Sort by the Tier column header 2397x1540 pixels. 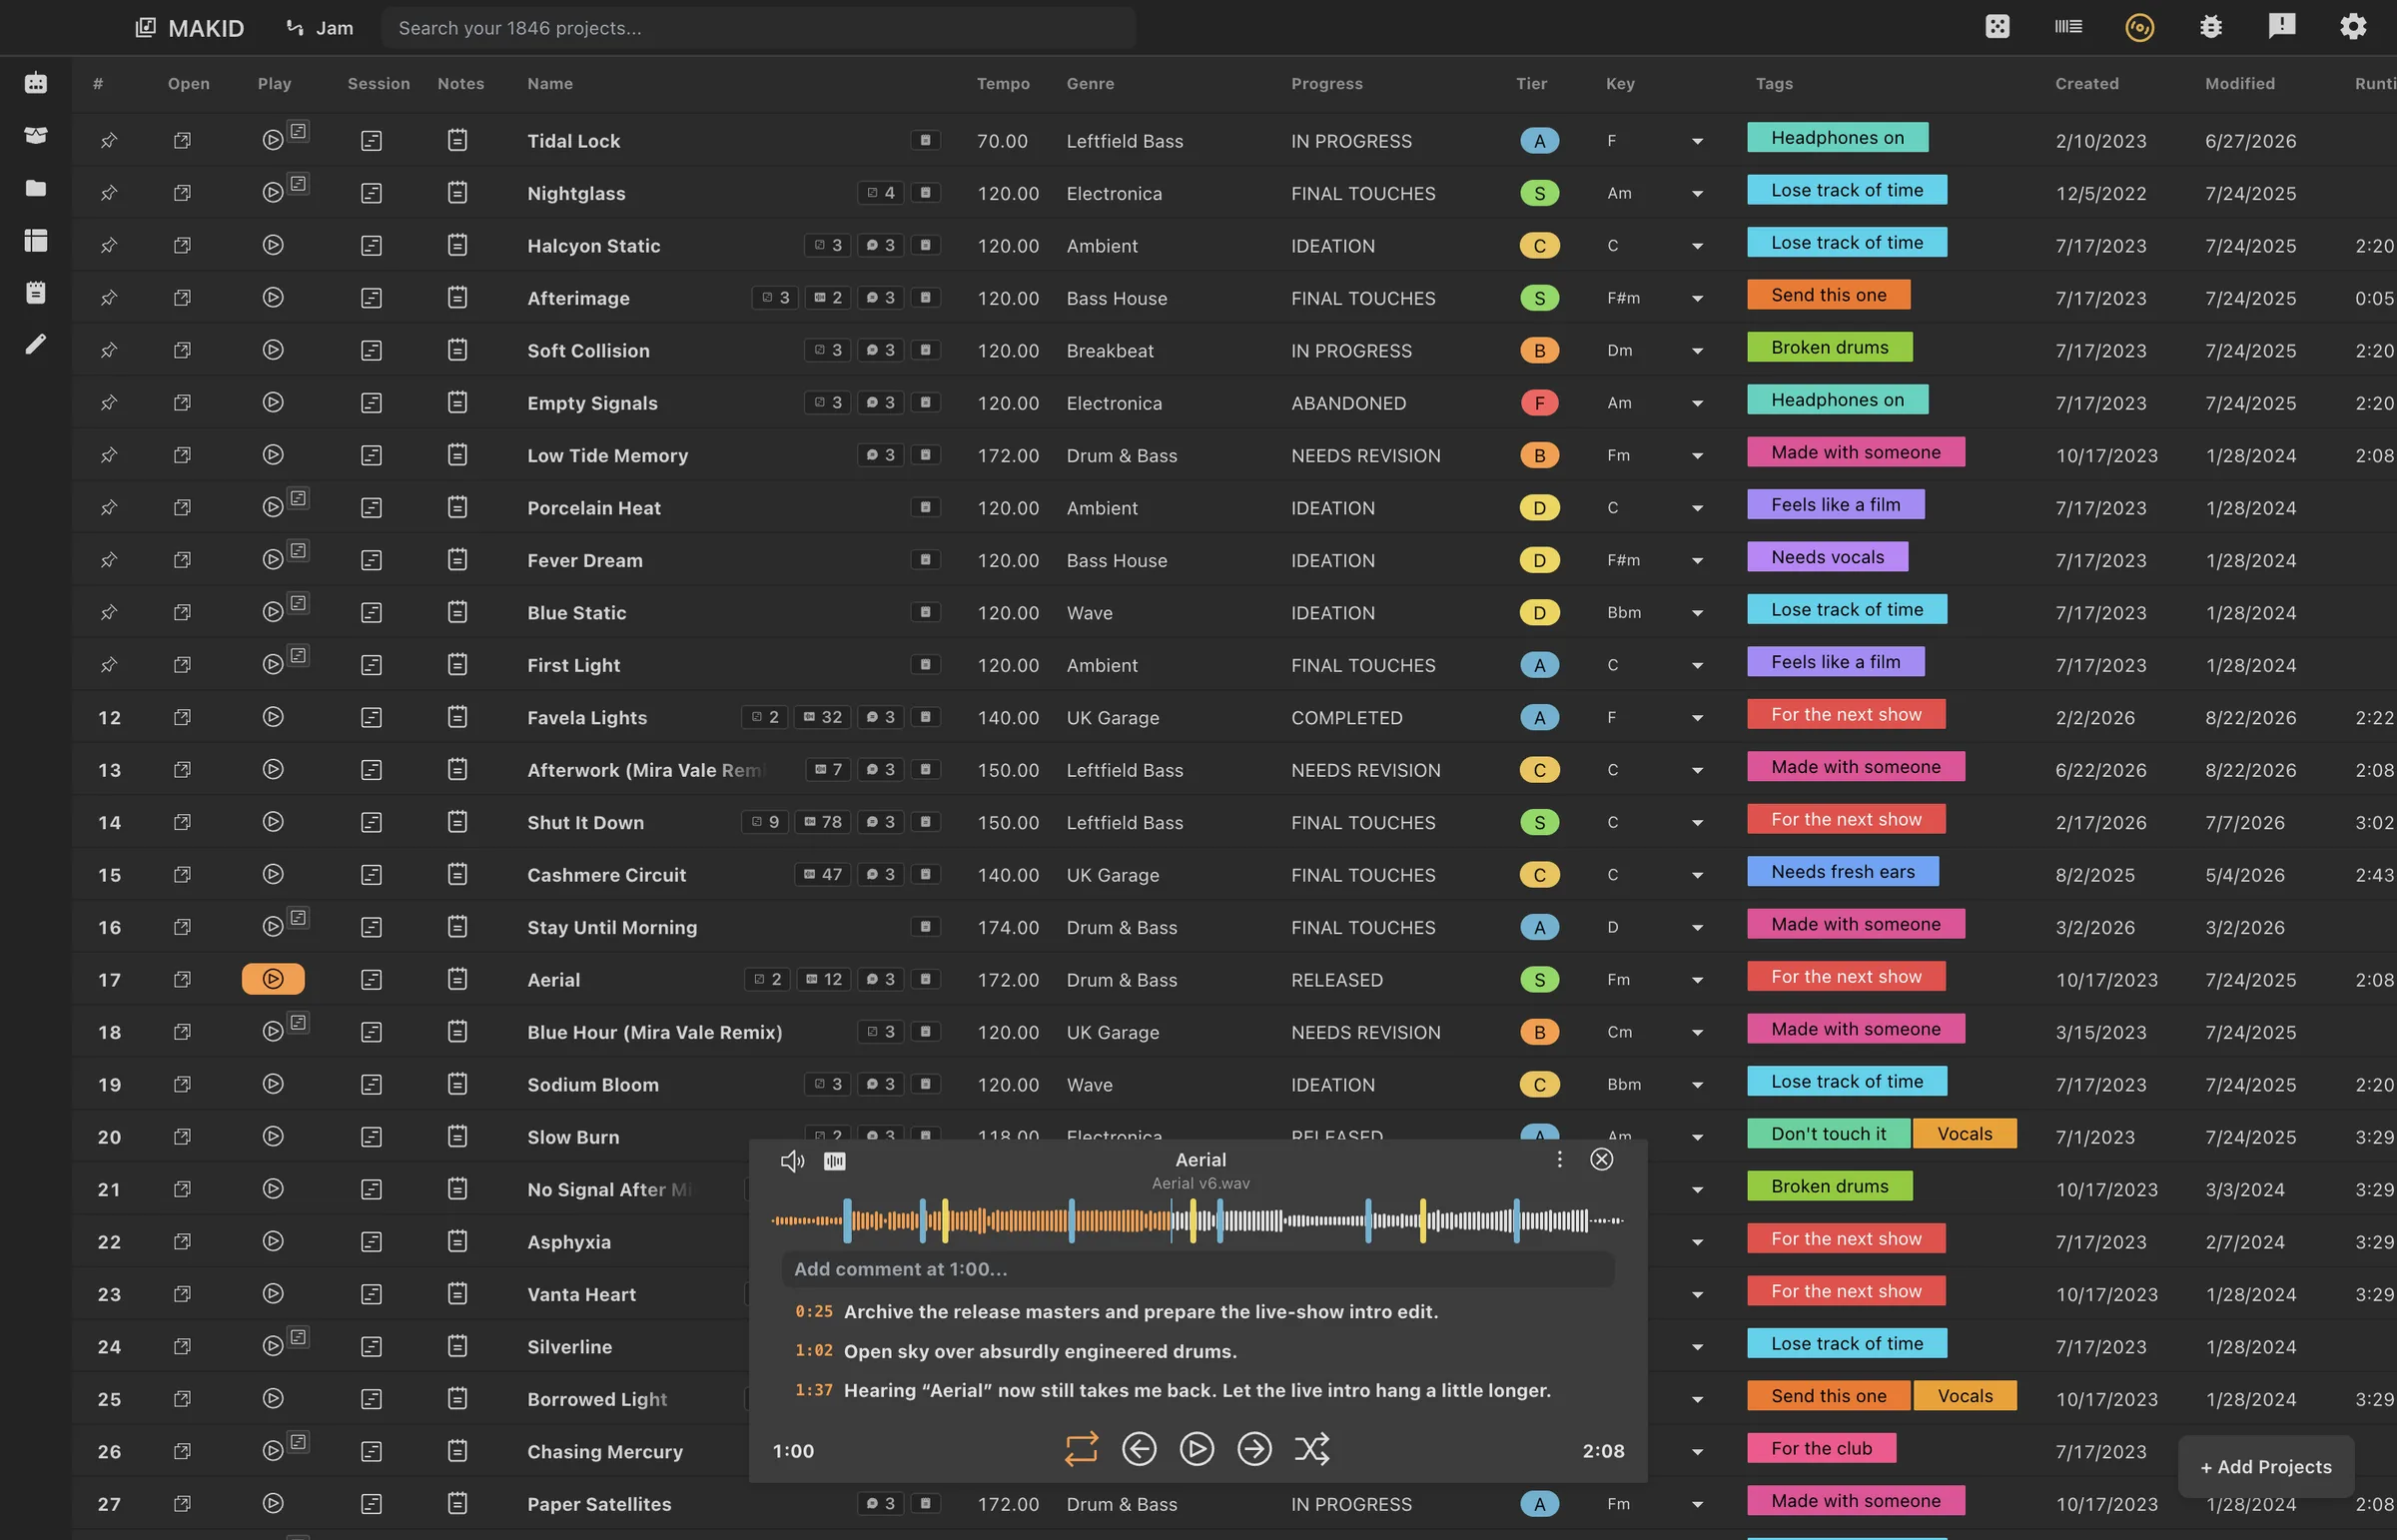click(1531, 84)
